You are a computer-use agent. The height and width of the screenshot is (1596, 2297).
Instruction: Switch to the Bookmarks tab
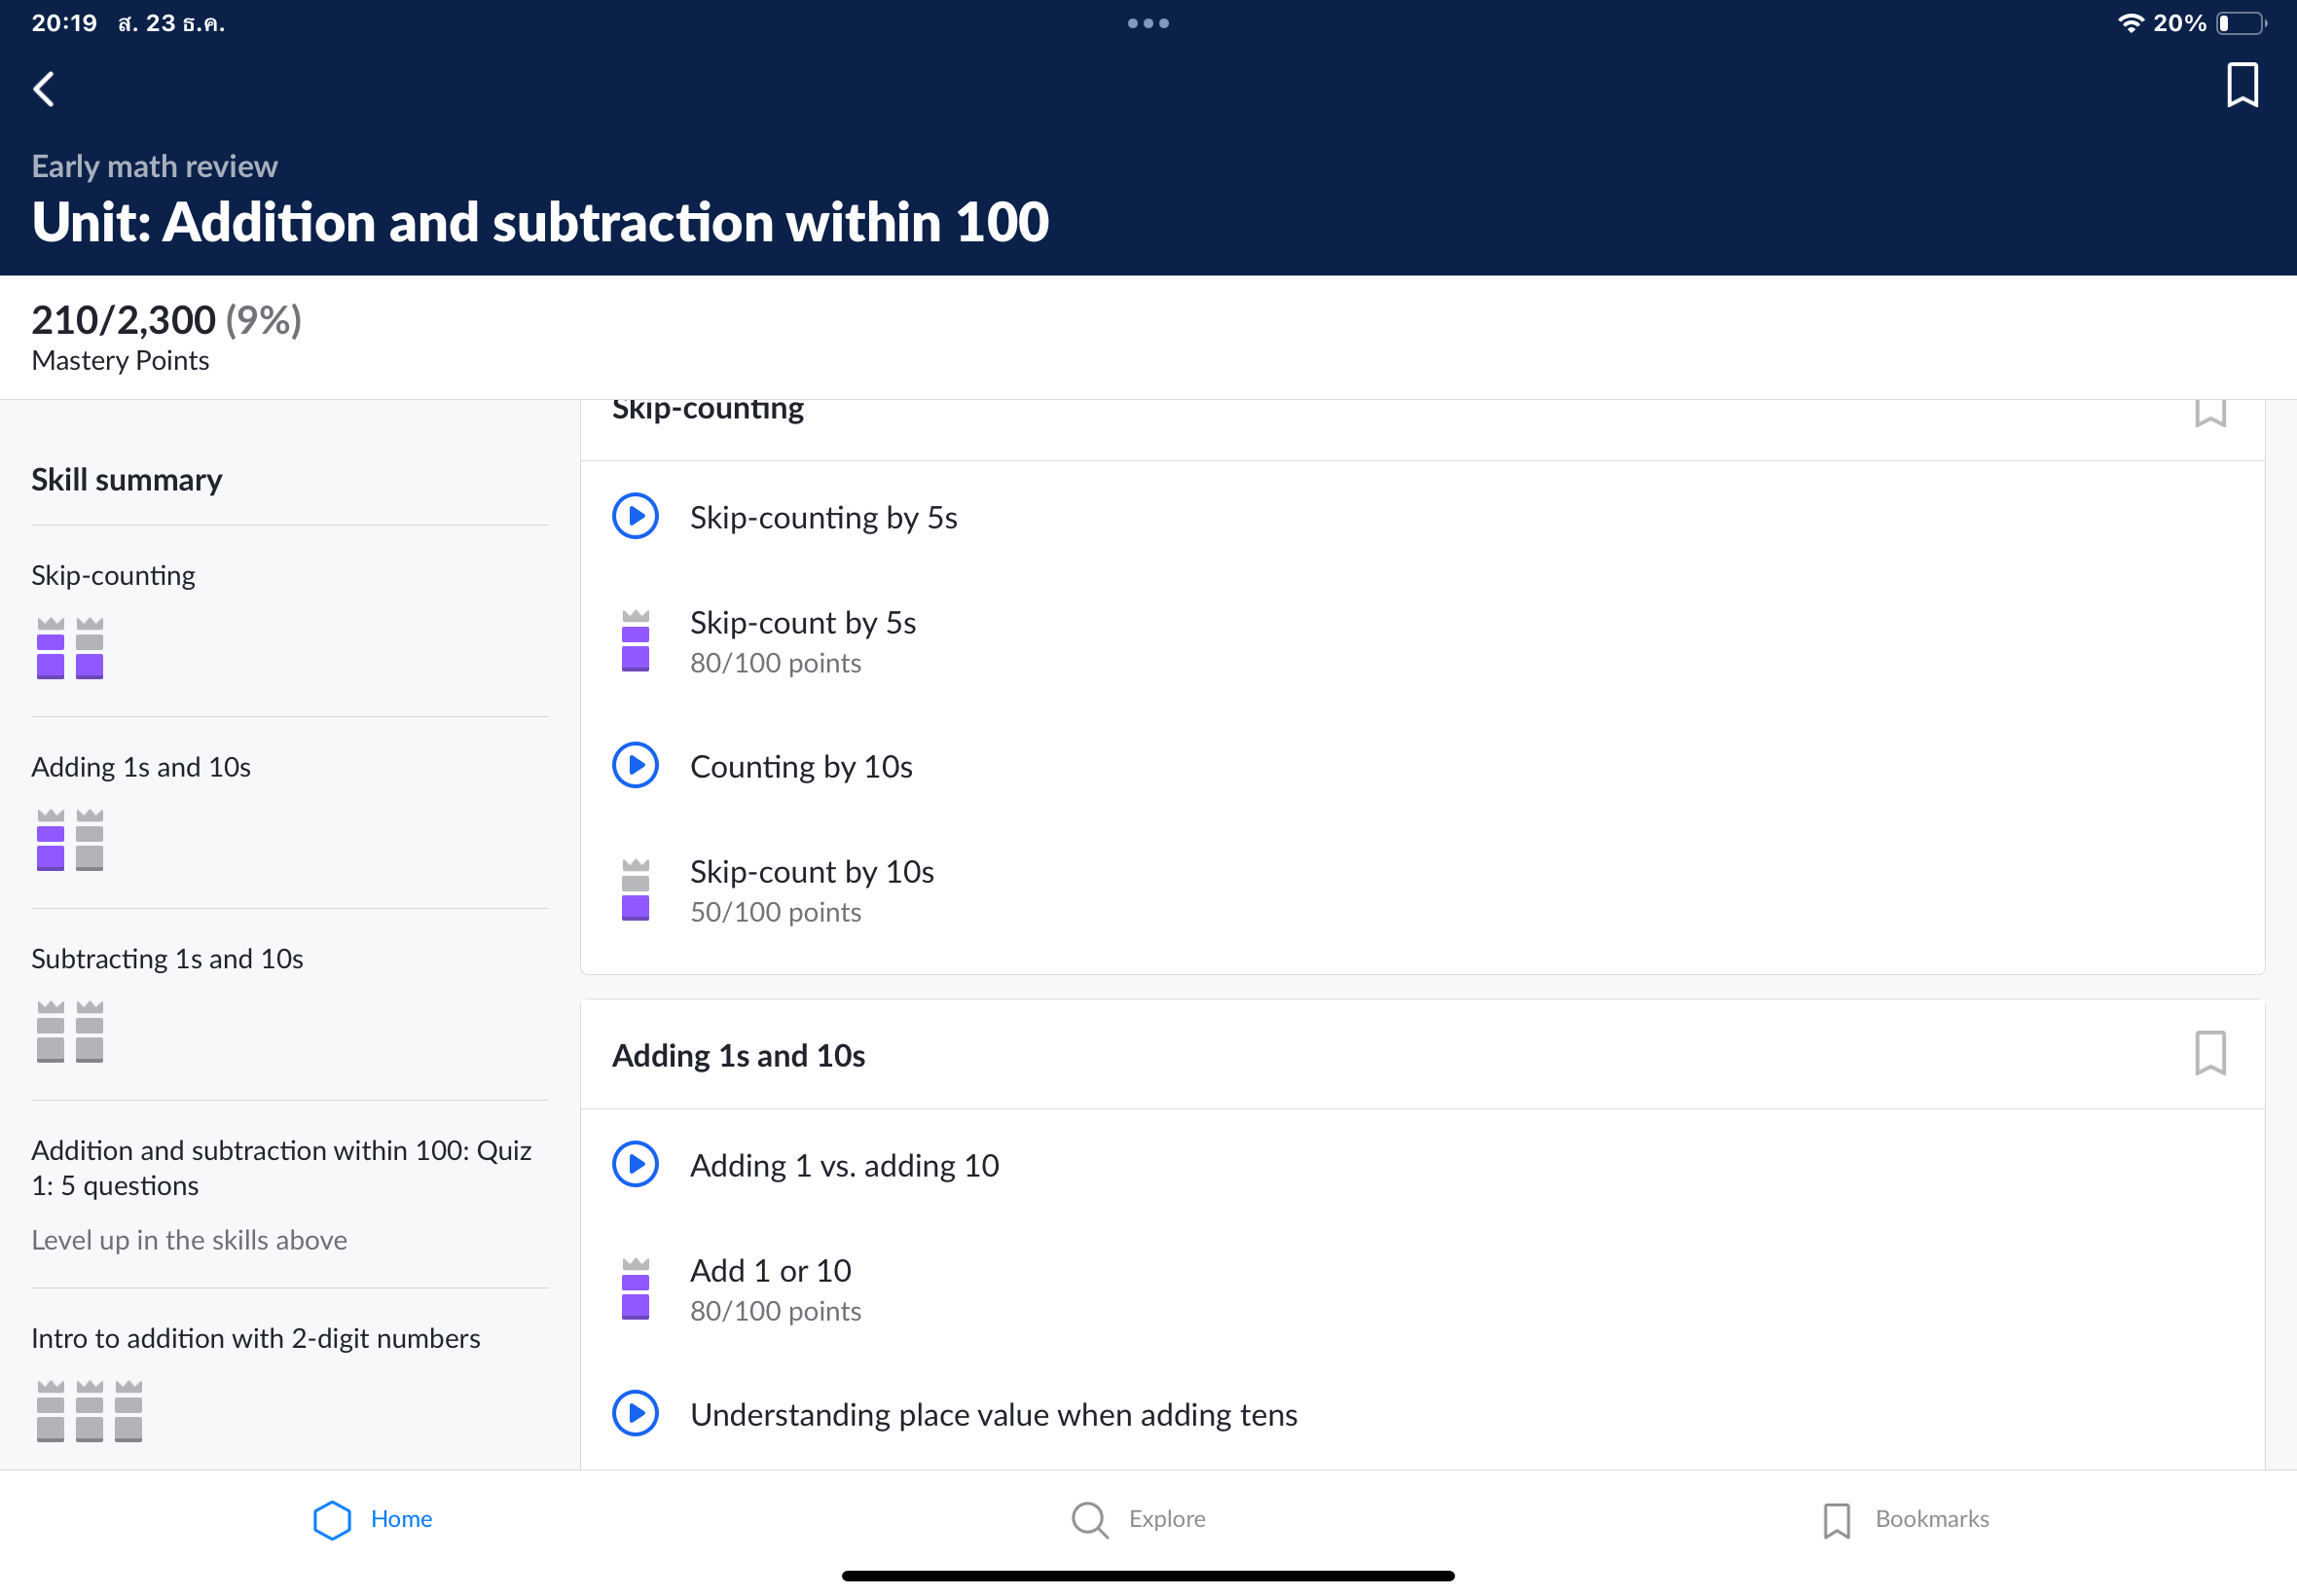pos(1905,1519)
